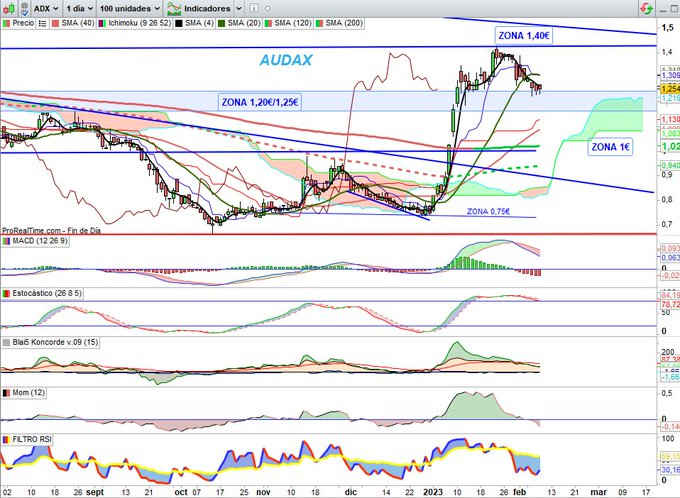Open the 1 día timeframe dropdown
The height and width of the screenshot is (498, 680).
(x=79, y=8)
